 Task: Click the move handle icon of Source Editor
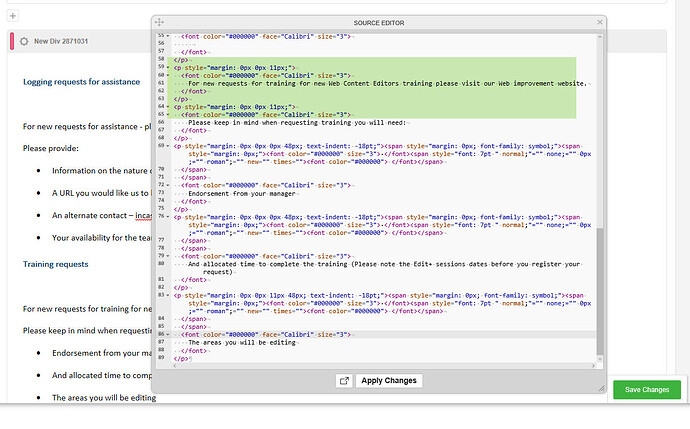pos(159,22)
